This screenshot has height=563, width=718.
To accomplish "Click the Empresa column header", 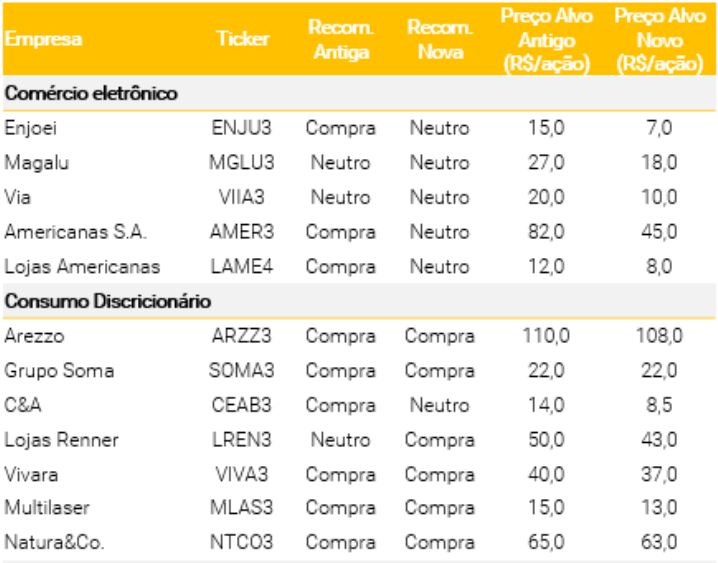I will (x=43, y=40).
